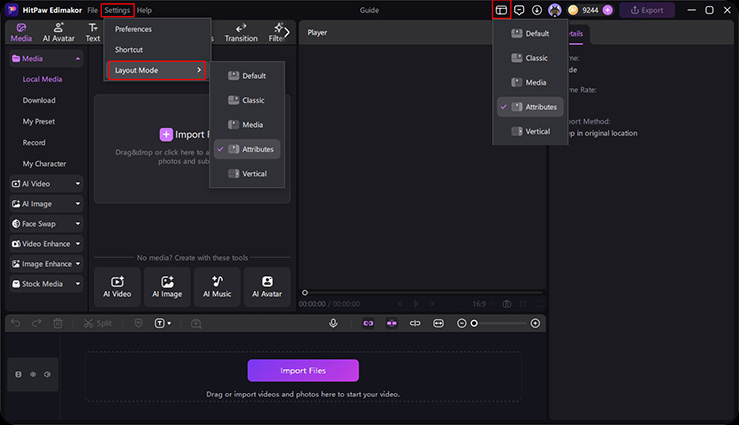Viewport: 739px width, 425px height.
Task: Choose Classic layout in title bar dropdown
Action: [x=530, y=58]
